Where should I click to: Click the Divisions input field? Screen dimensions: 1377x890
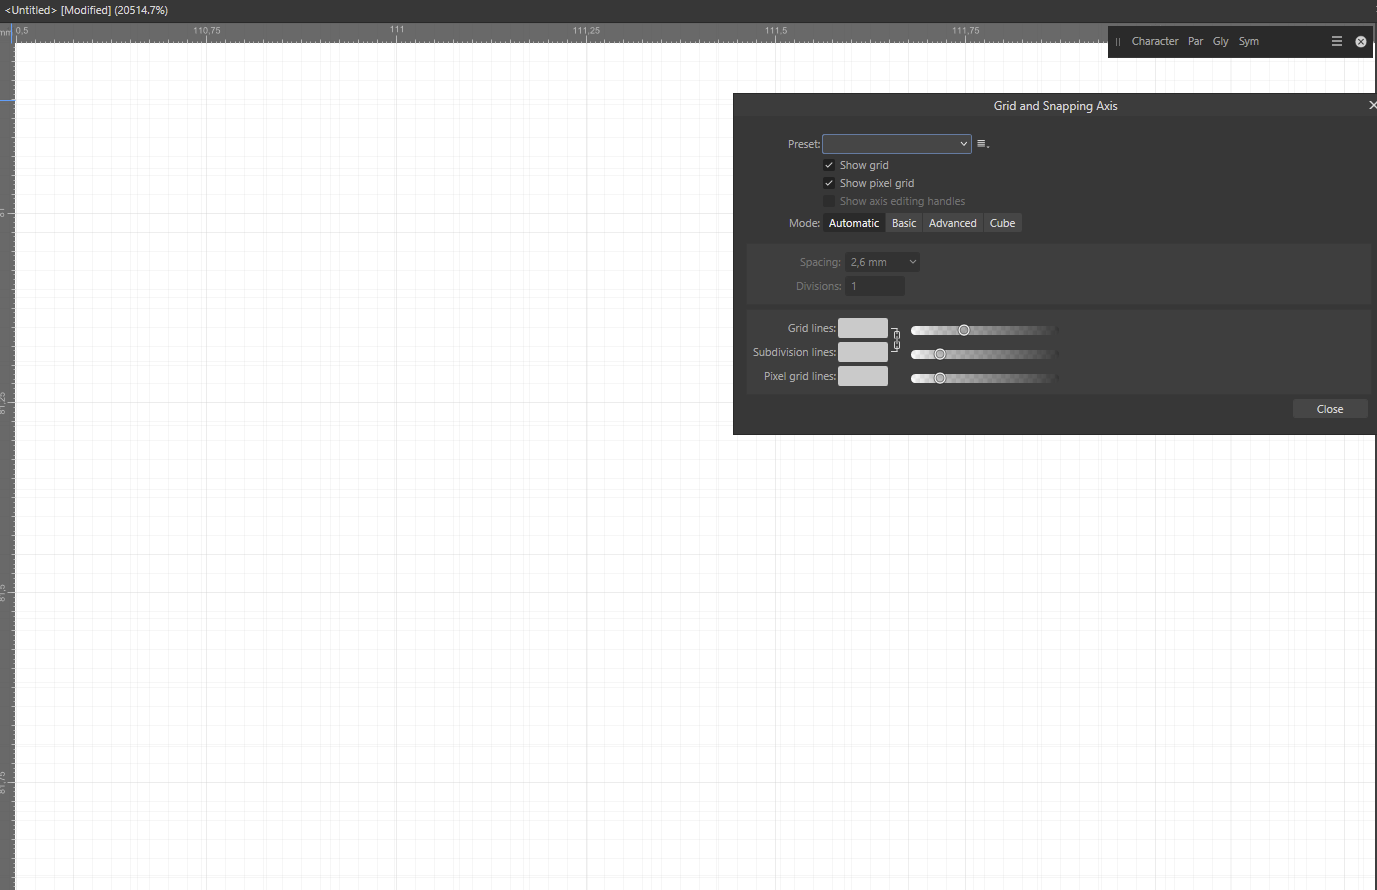tap(875, 286)
